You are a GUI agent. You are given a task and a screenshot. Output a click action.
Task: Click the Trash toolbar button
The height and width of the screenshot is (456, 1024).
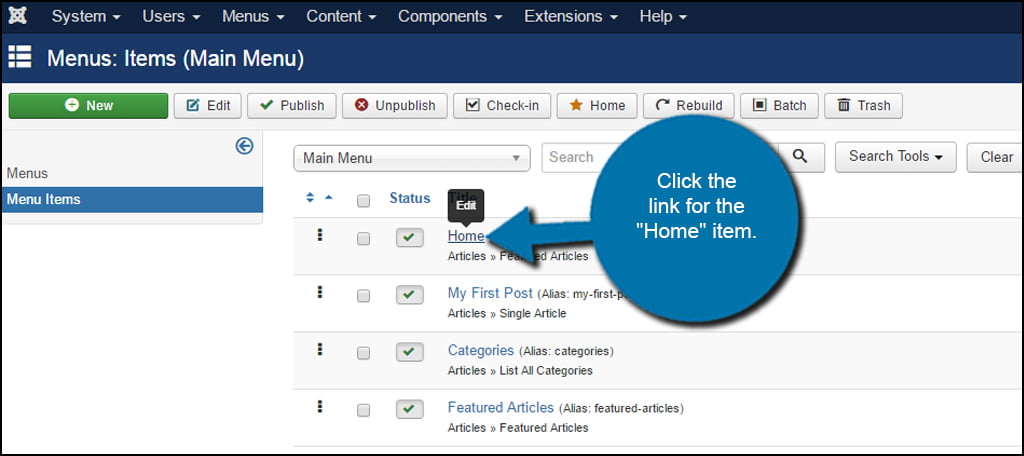[x=863, y=106]
